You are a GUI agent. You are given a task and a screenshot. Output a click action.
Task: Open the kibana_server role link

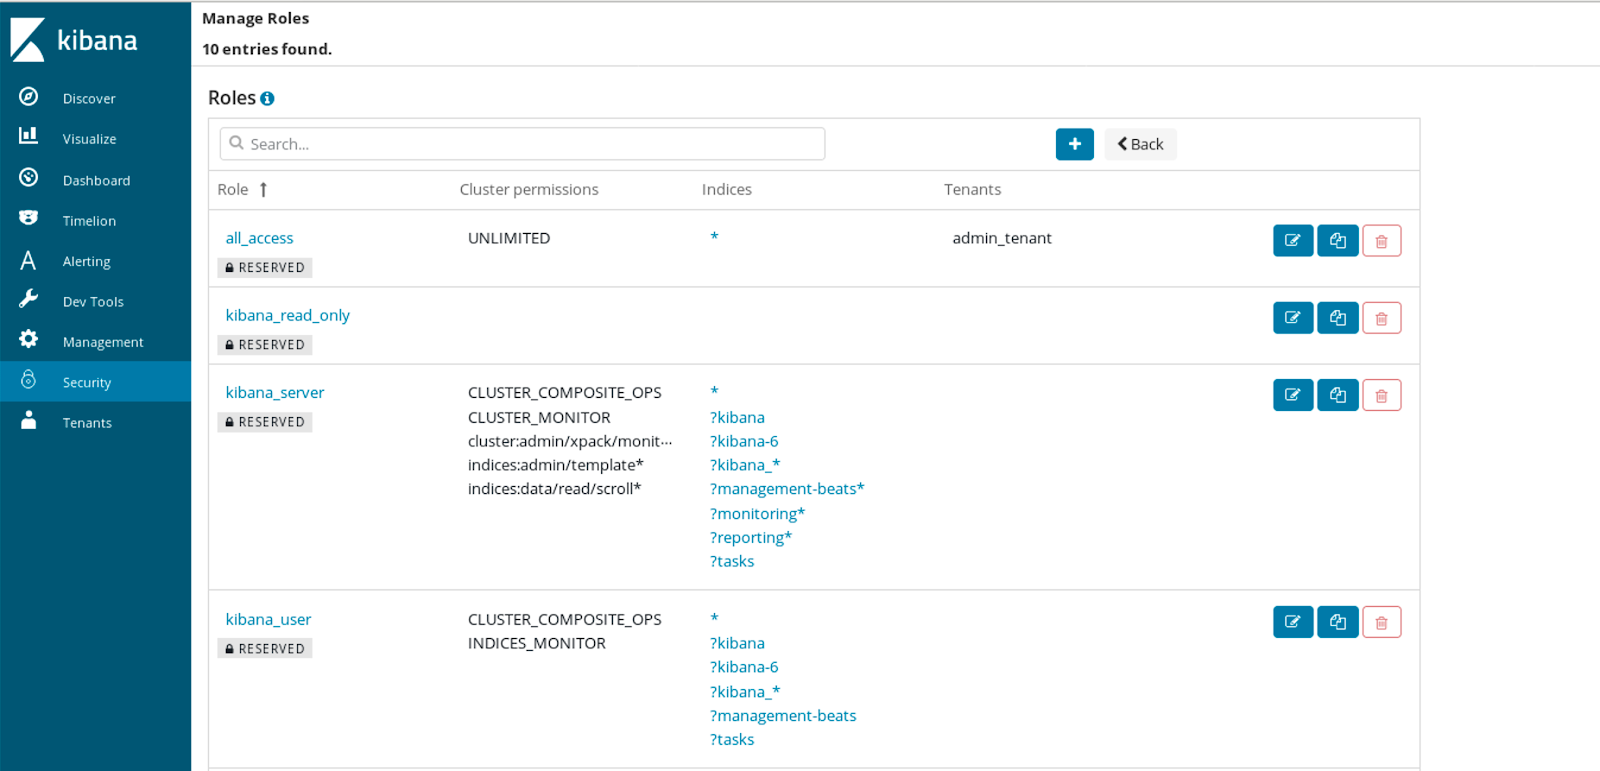point(275,392)
